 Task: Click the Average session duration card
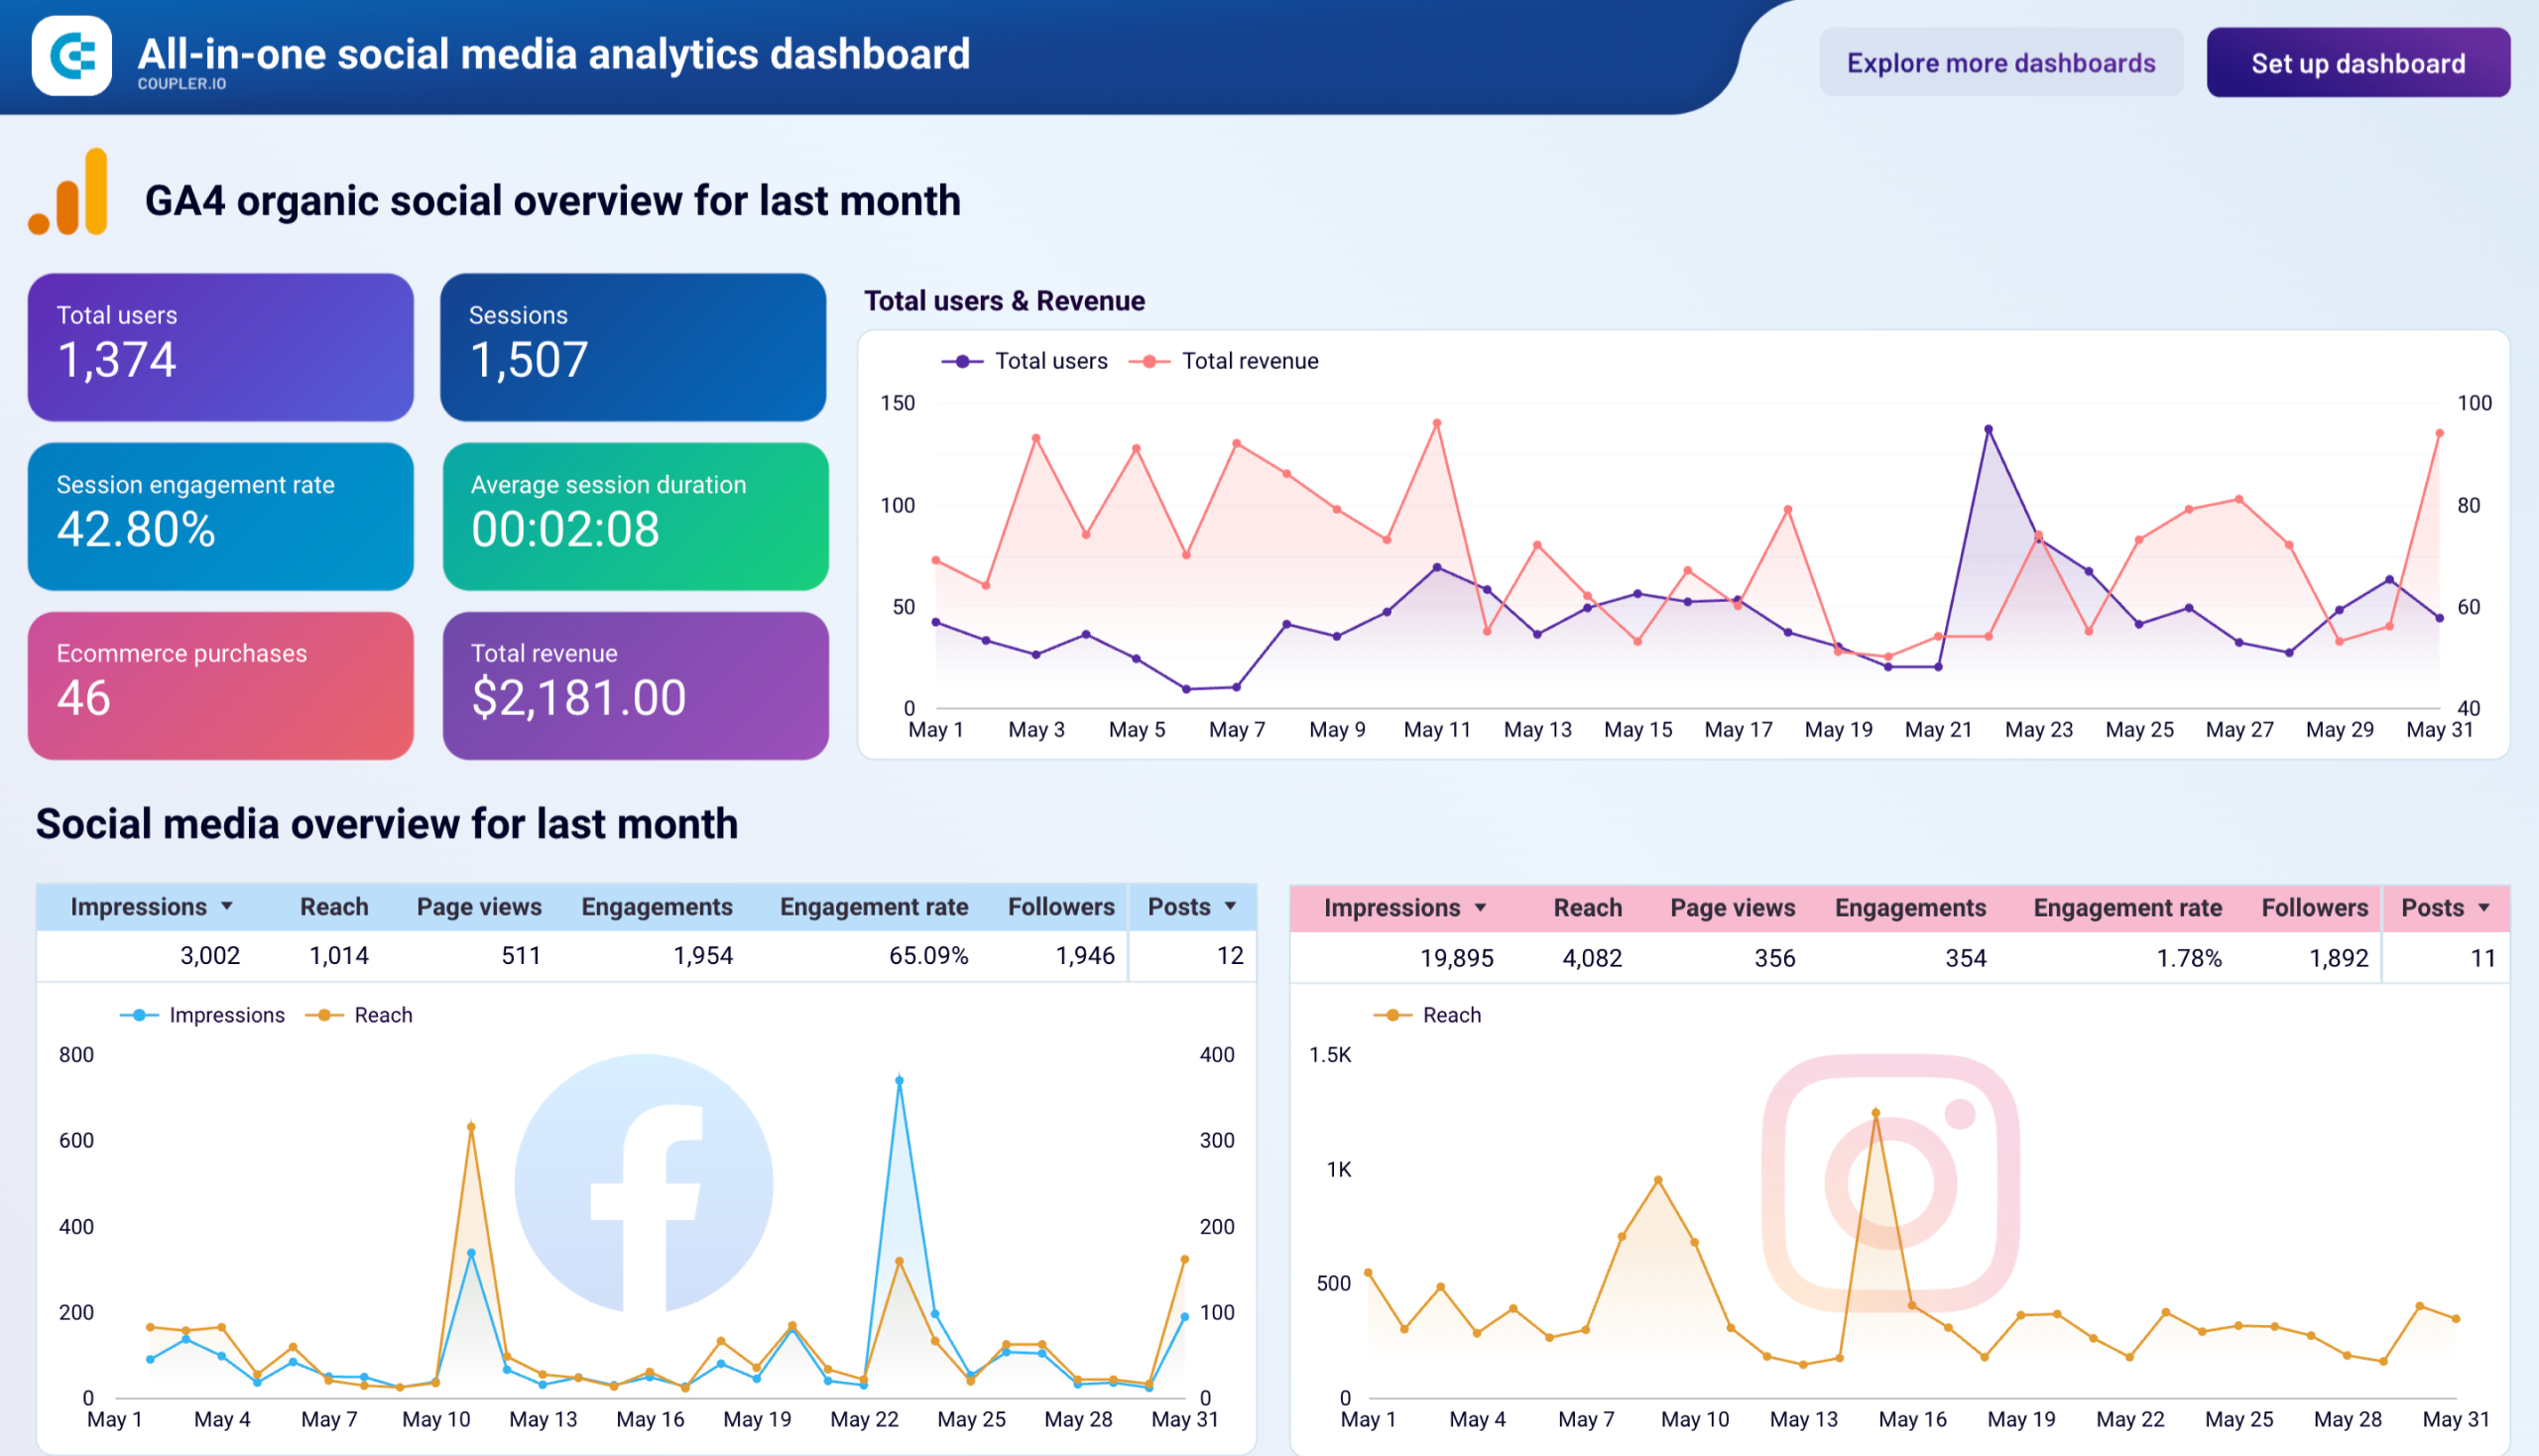[x=634, y=516]
